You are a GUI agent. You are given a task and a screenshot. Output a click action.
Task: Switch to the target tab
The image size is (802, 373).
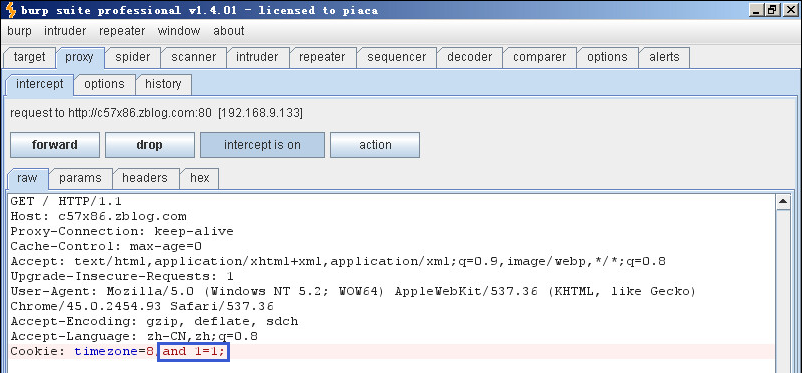29,57
